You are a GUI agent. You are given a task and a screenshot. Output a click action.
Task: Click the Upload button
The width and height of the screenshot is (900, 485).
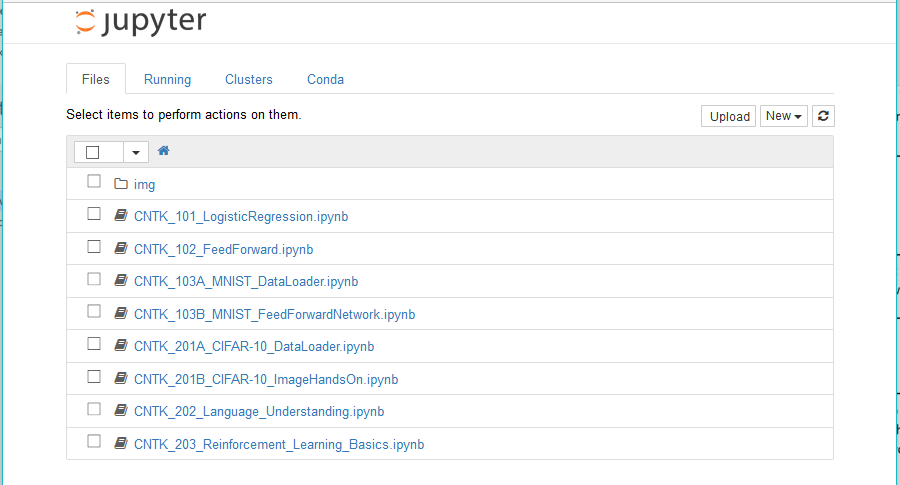(729, 116)
